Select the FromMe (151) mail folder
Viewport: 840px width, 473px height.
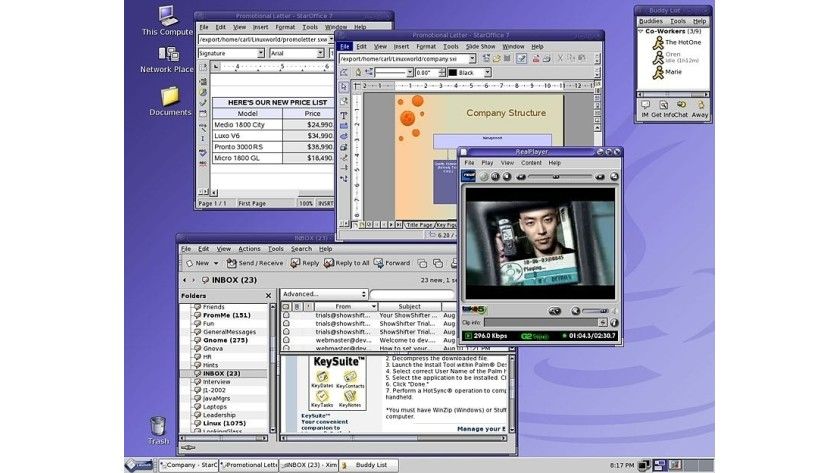(226, 316)
